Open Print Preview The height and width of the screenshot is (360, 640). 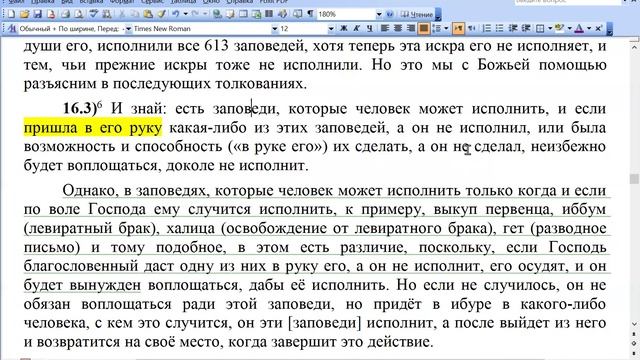click(78, 14)
